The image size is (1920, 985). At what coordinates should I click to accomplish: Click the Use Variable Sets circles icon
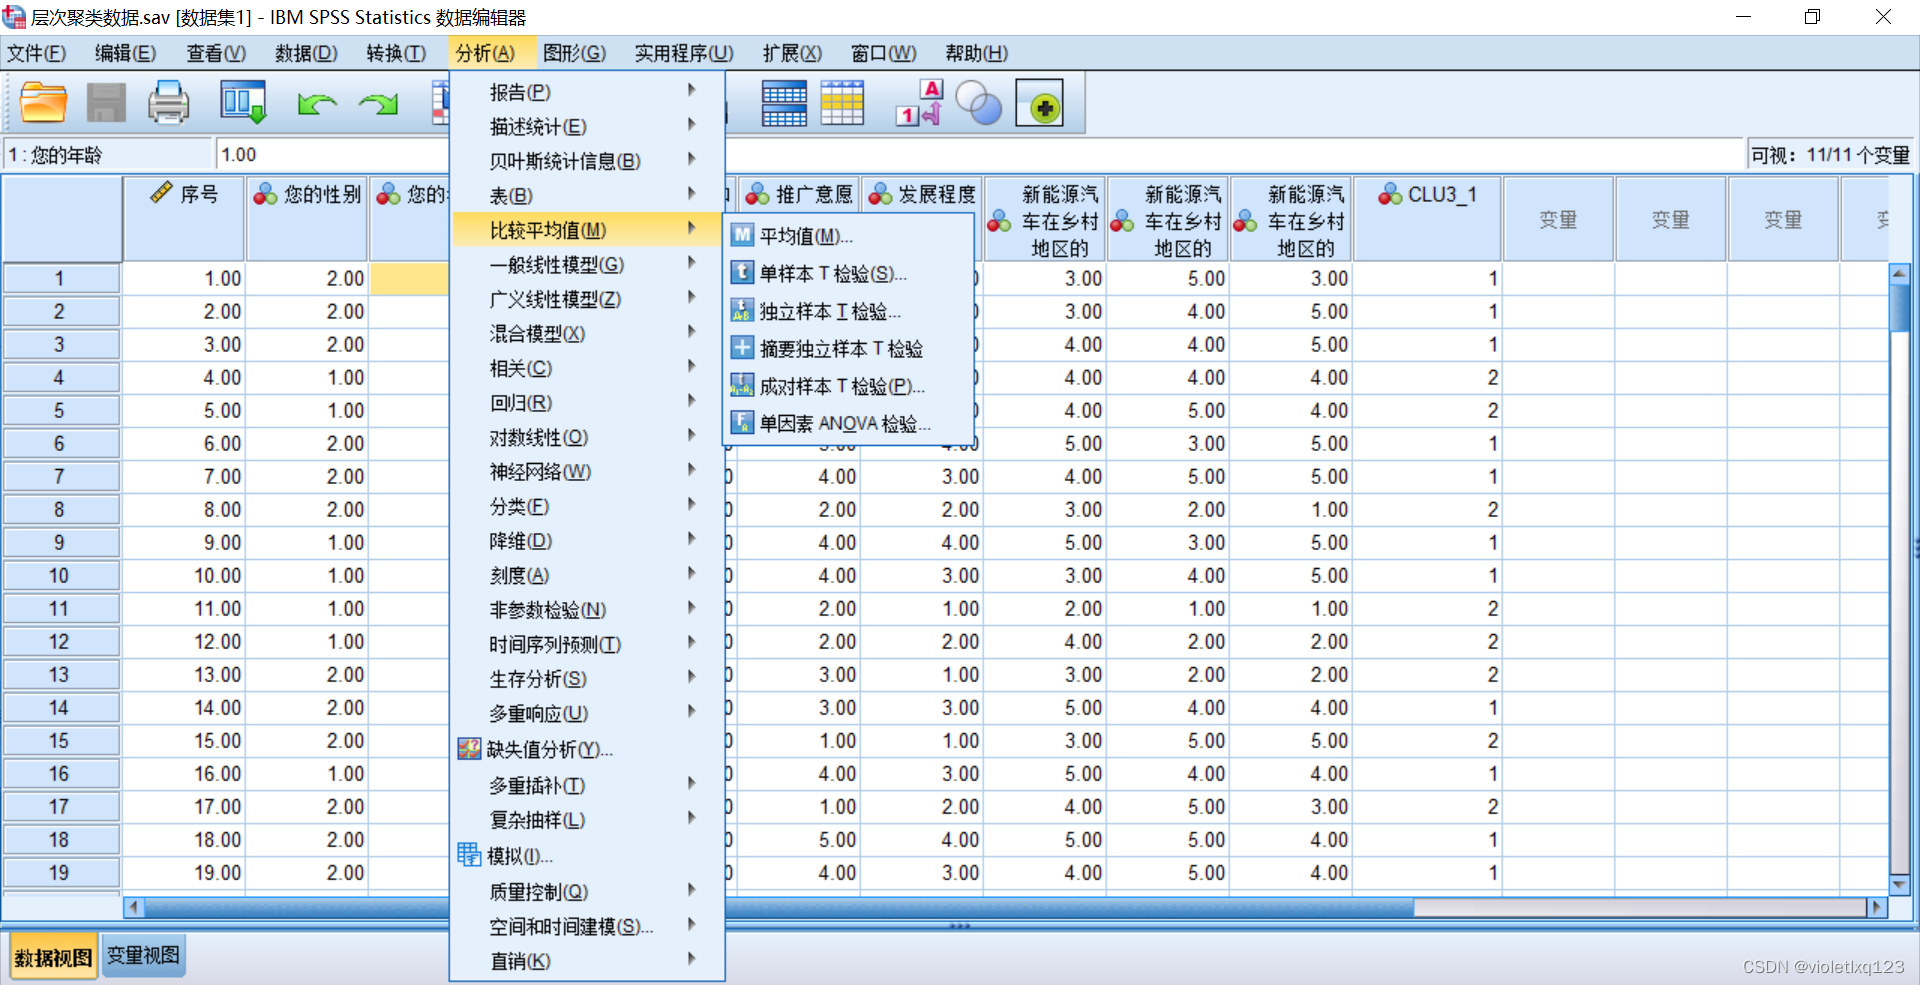click(x=979, y=103)
